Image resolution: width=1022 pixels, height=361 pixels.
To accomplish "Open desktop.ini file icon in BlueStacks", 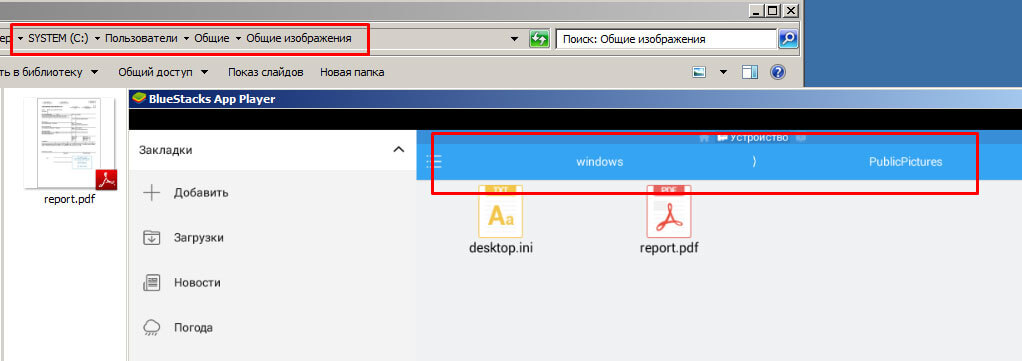I will click(501, 212).
